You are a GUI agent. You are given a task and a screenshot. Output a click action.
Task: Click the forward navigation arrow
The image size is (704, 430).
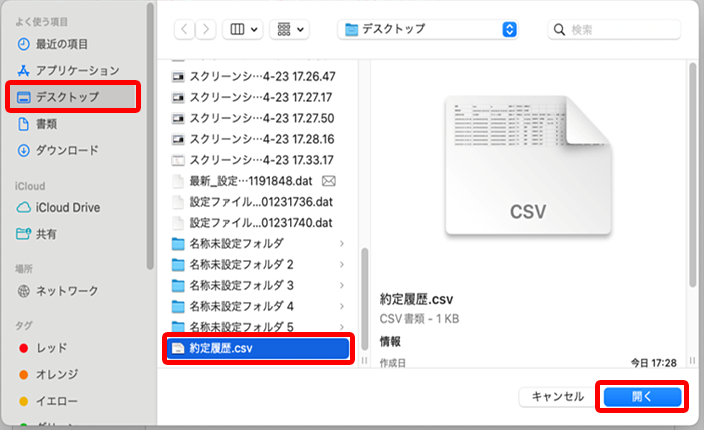207,30
